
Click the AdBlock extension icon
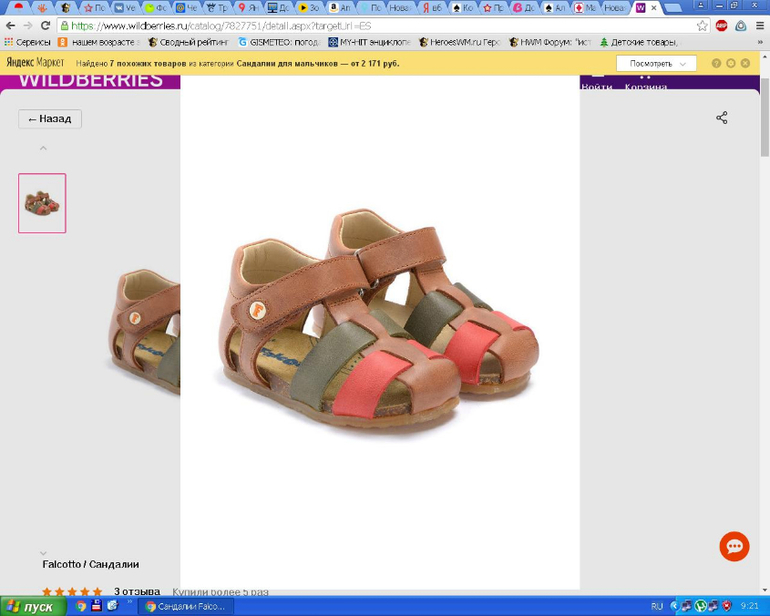tap(721, 26)
